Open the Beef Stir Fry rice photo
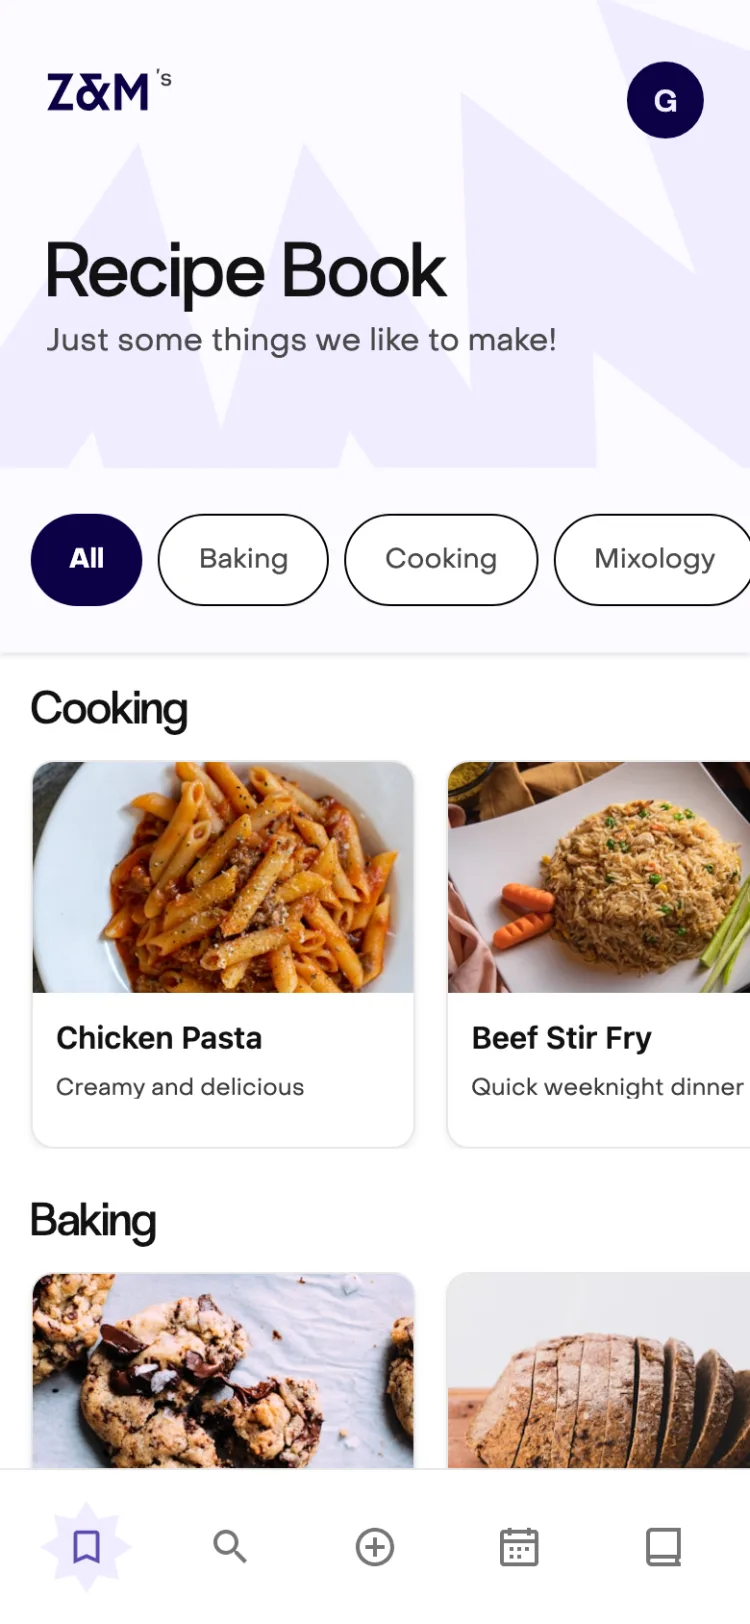 [599, 877]
